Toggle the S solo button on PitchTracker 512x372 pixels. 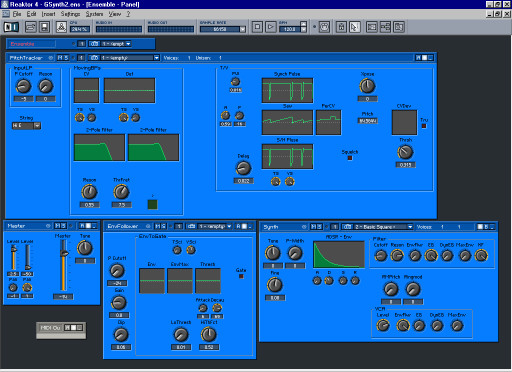[x=66, y=58]
